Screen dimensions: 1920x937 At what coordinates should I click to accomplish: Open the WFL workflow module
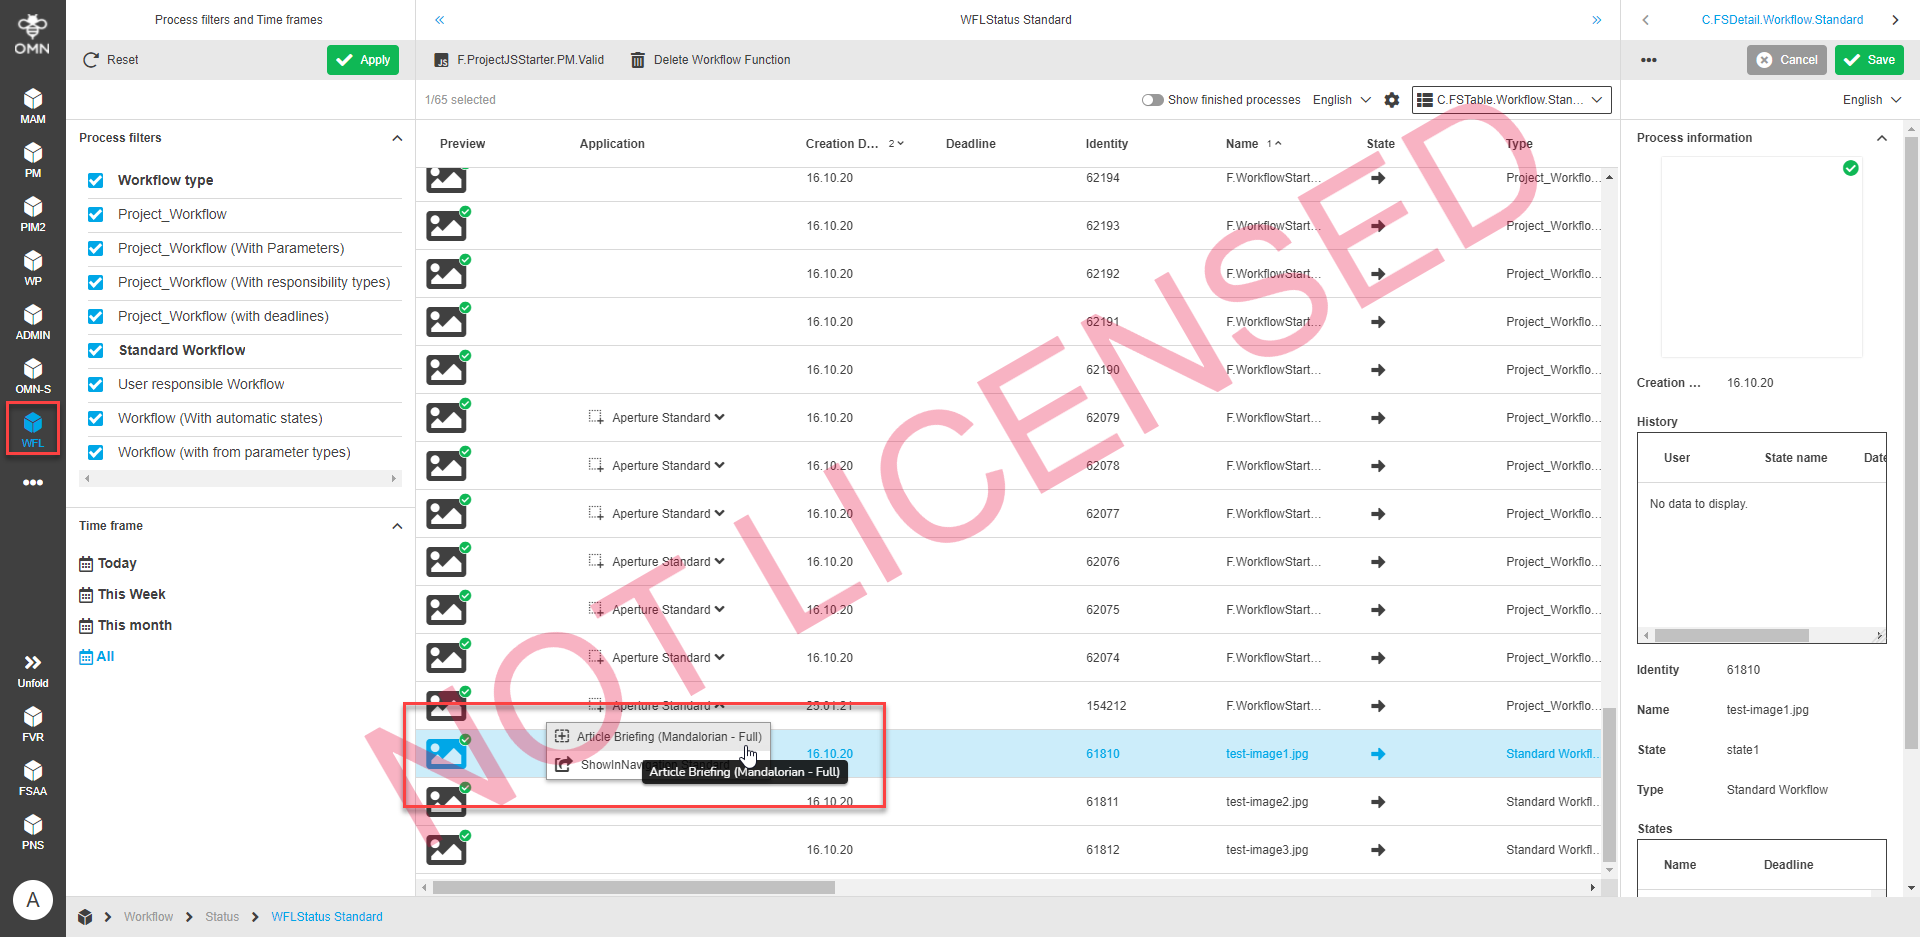click(x=33, y=429)
